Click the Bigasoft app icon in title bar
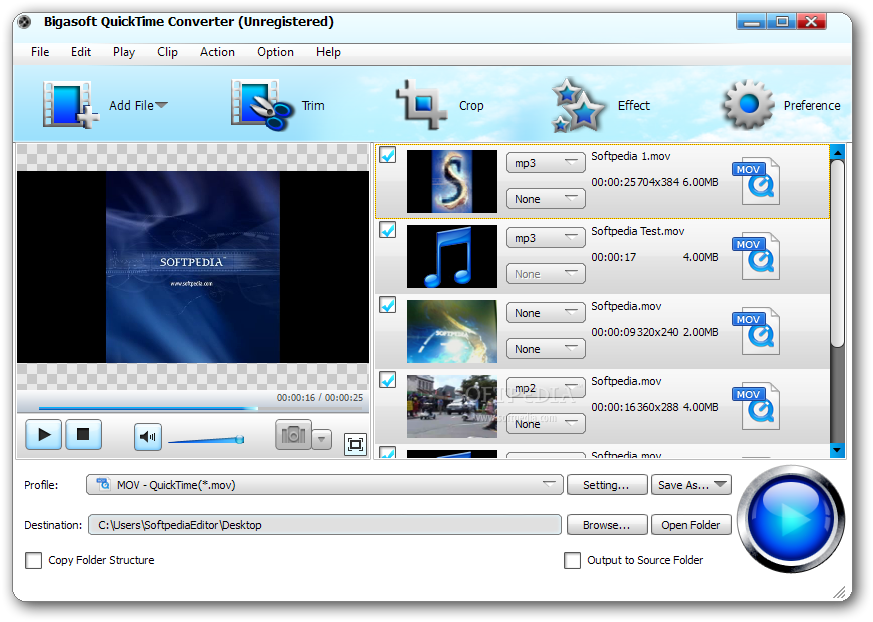Image resolution: width=873 pixels, height=622 pixels. (x=24, y=22)
